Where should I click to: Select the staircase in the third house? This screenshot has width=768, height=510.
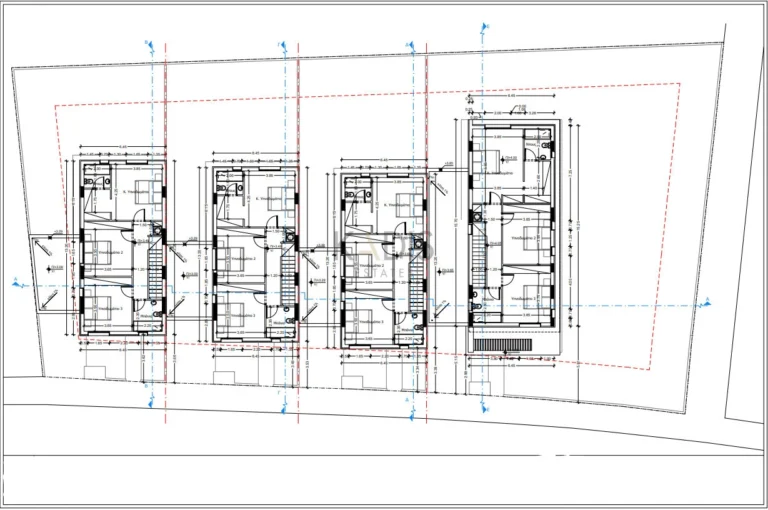(416, 286)
